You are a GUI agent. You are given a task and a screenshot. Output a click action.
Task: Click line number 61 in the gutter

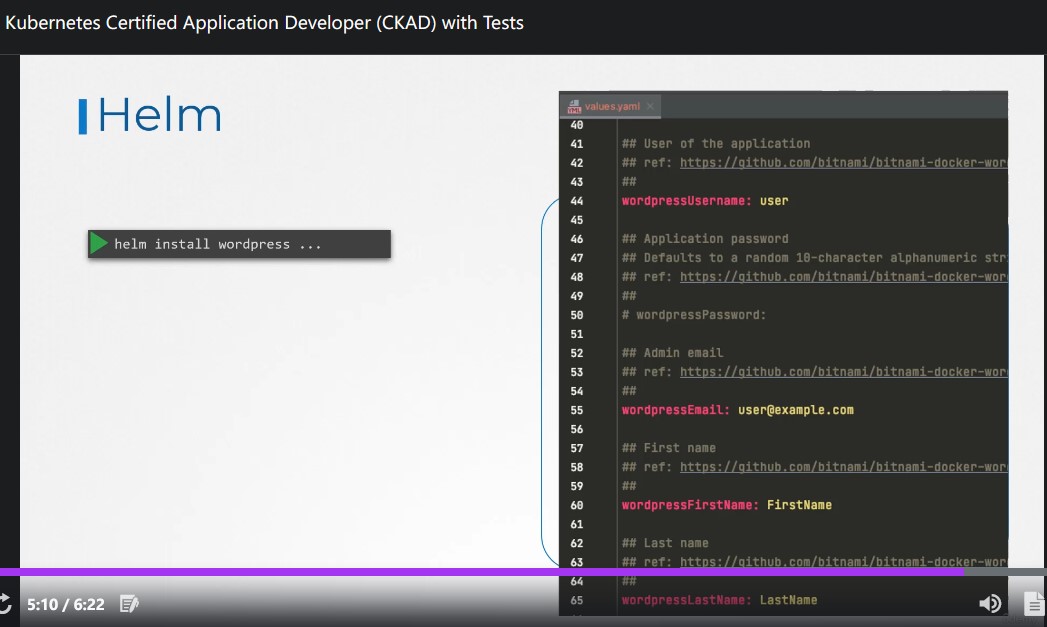tap(577, 525)
